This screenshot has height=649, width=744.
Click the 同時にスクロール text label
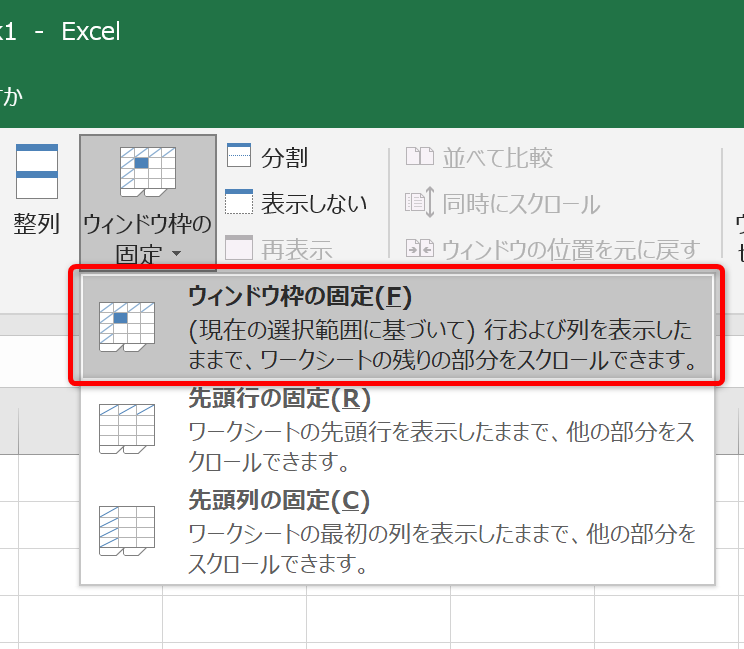coord(521,205)
